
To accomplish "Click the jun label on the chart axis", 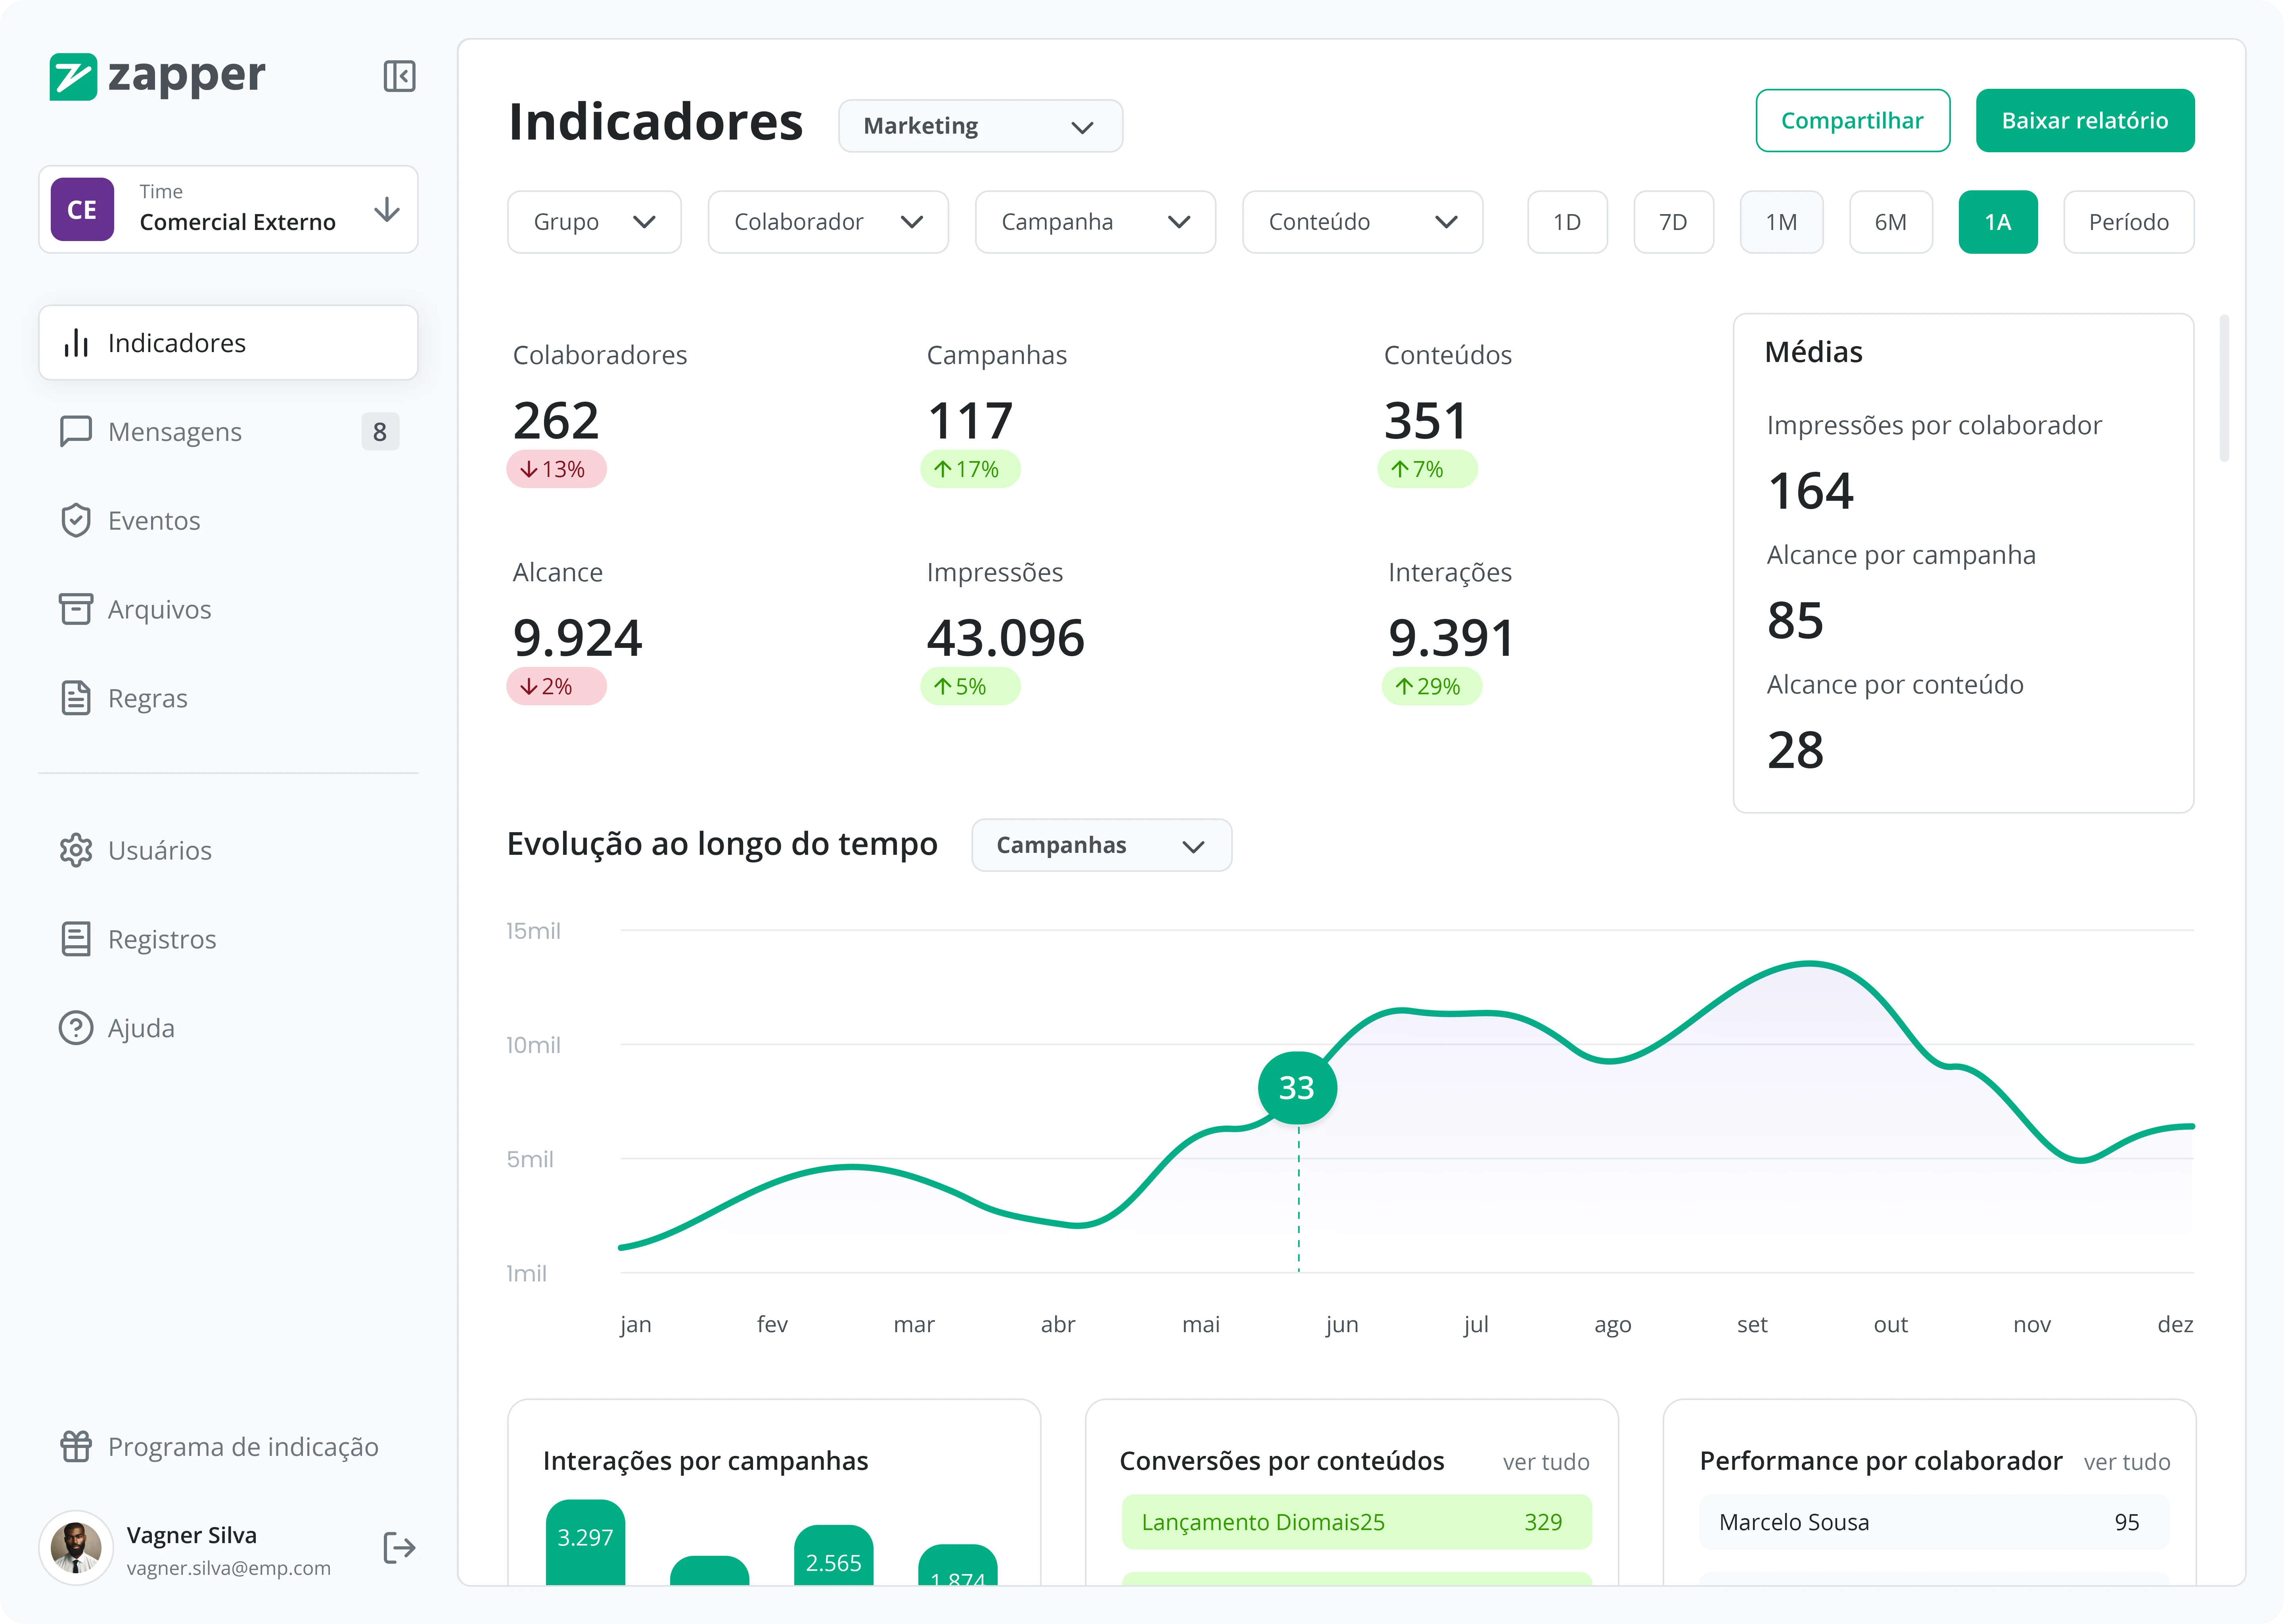I will tap(1342, 1325).
